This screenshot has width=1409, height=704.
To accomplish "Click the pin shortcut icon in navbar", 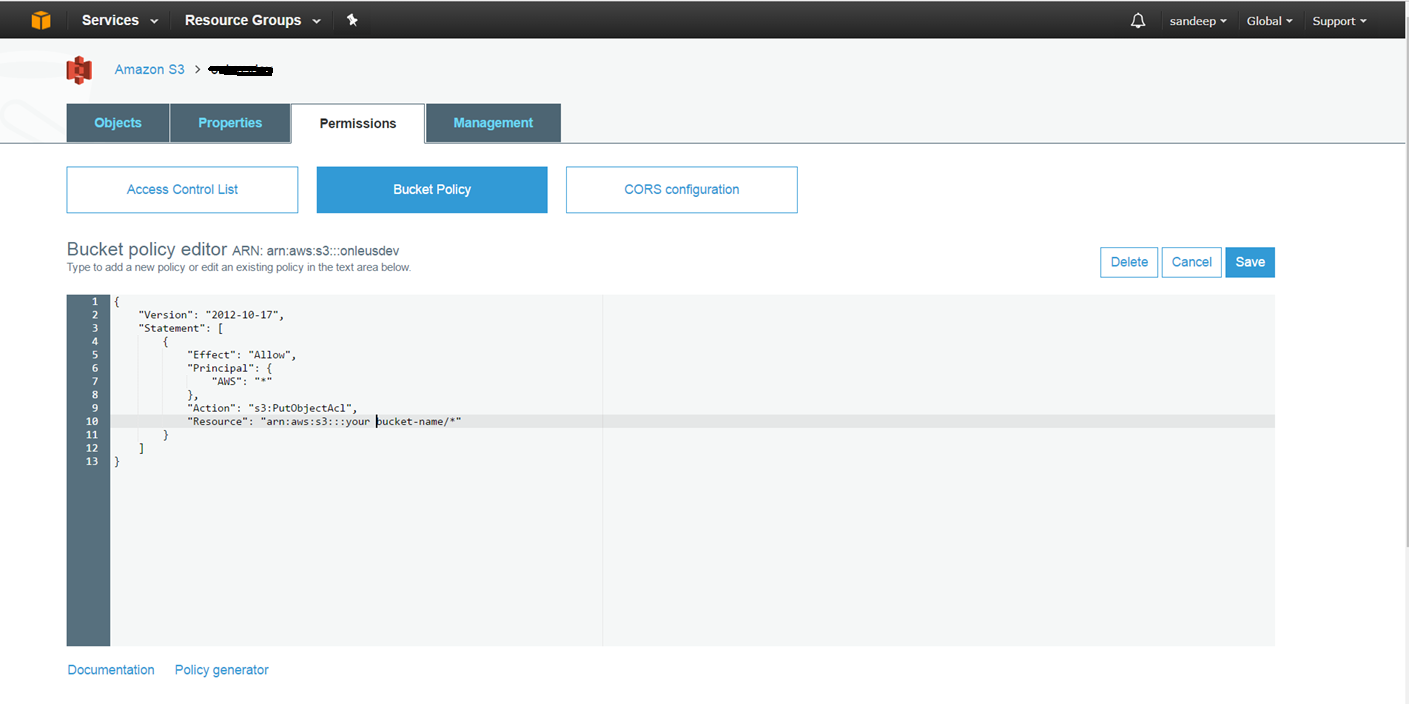I will pyautogui.click(x=352, y=20).
